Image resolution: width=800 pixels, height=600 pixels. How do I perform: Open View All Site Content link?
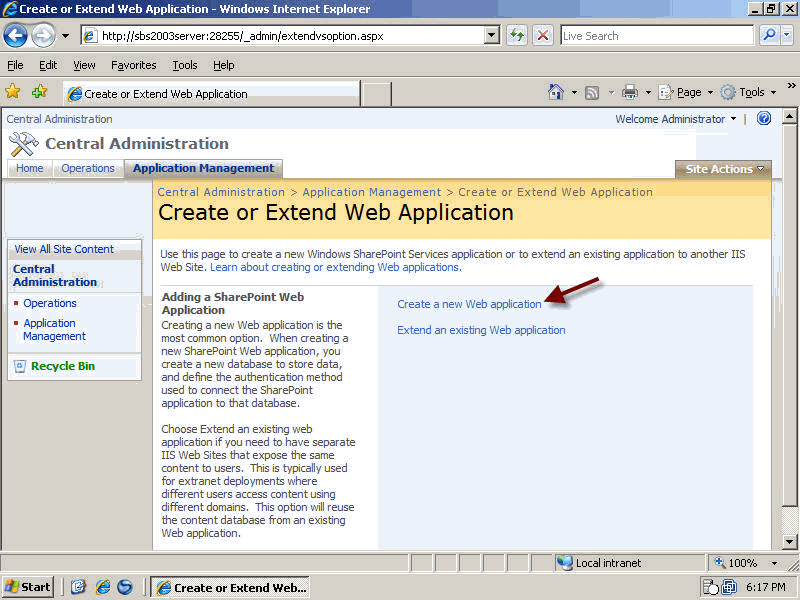point(64,249)
